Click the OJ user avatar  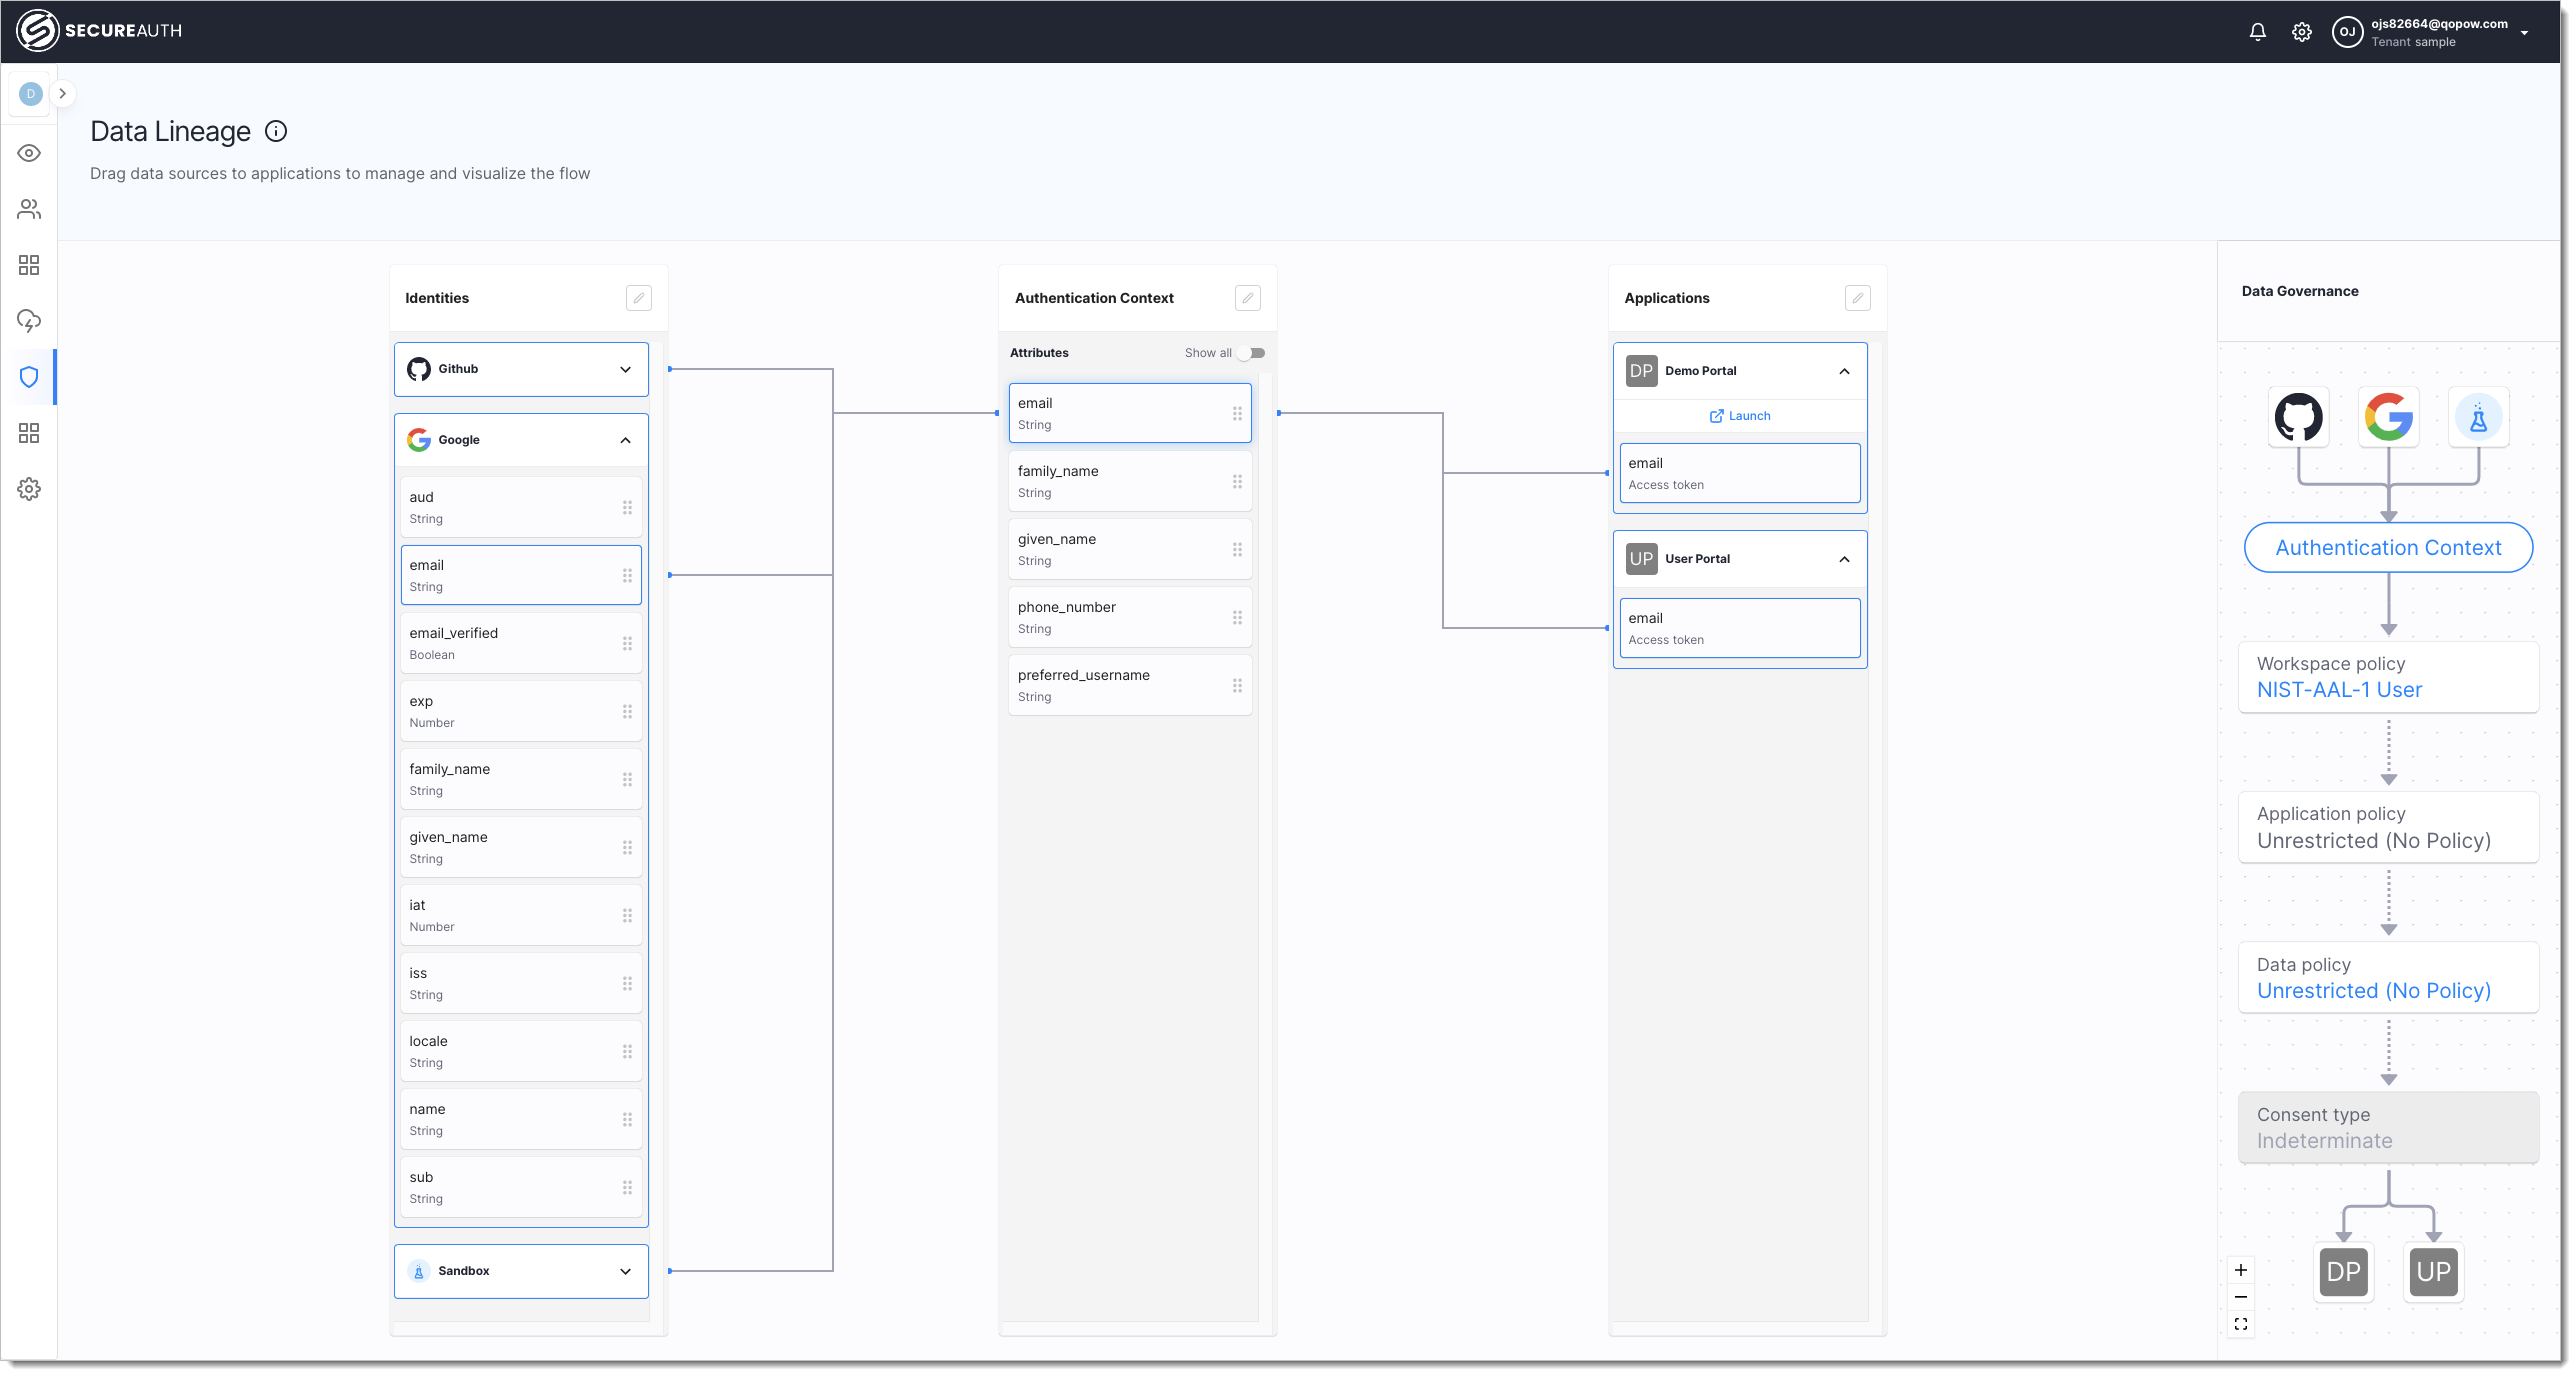tap(2347, 32)
